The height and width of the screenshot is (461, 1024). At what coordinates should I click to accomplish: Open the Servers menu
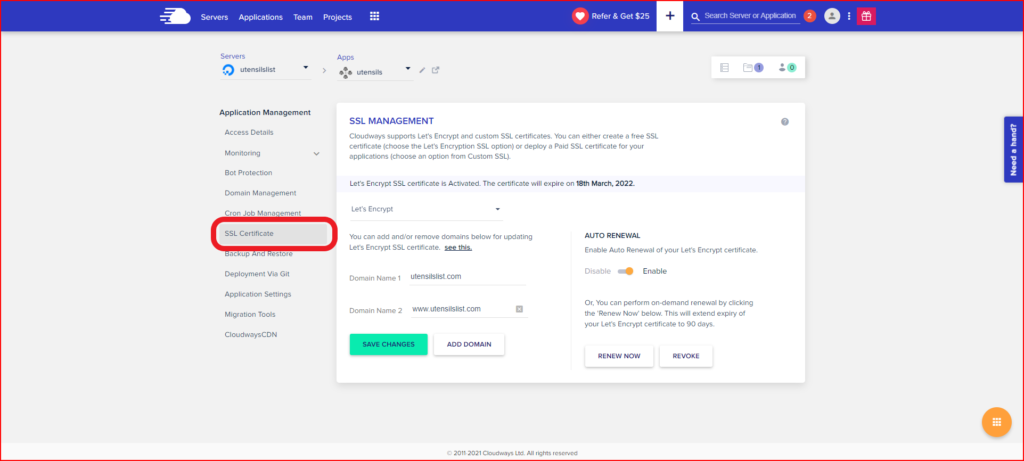(214, 17)
